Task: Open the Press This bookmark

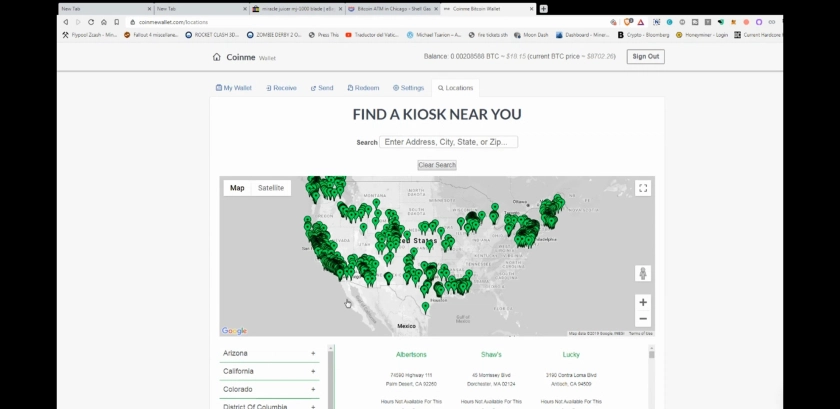Action: pyautogui.click(x=324, y=35)
